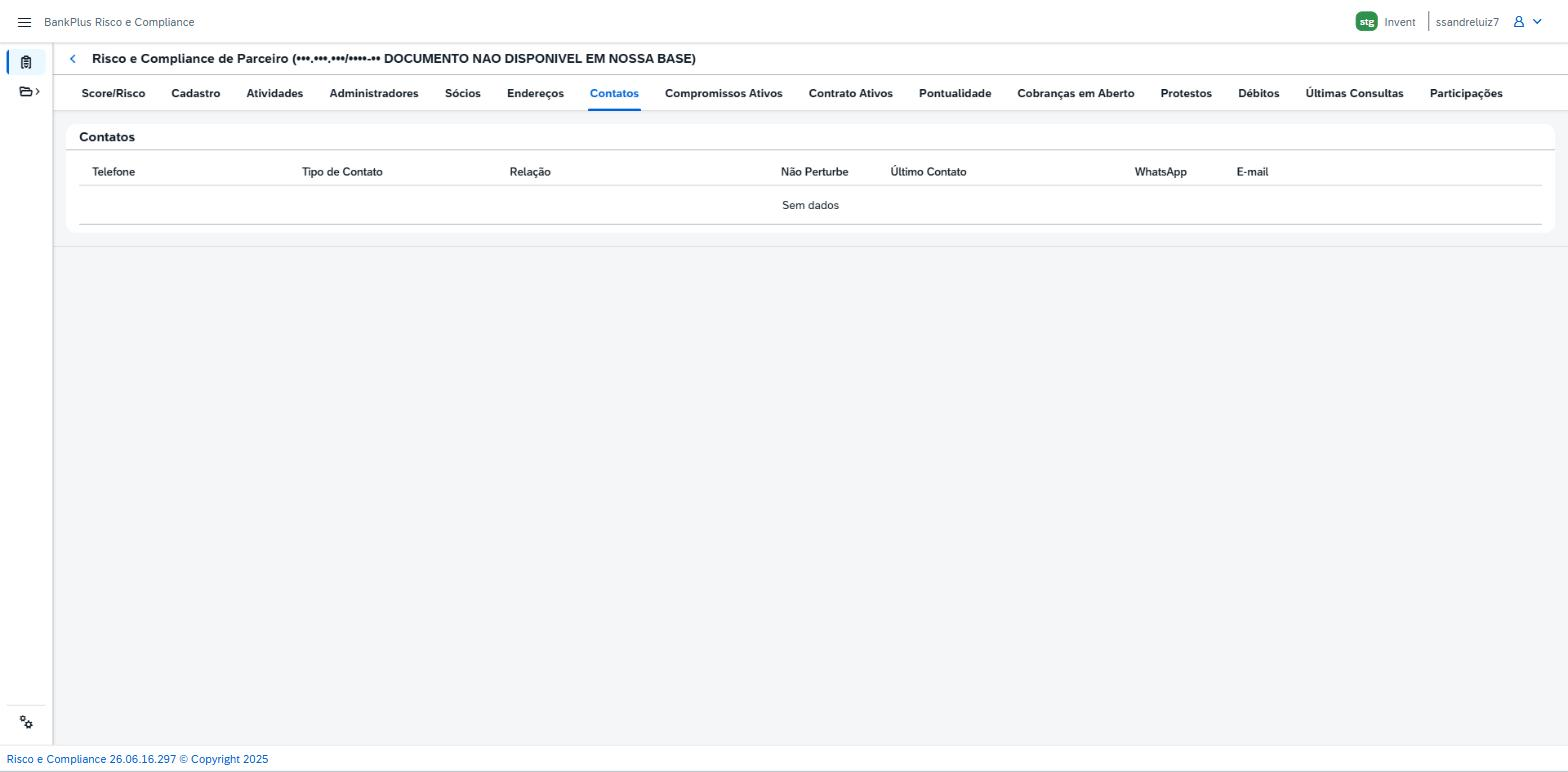This screenshot has height=772, width=1568.
Task: Click the Tipo de Contato column header
Action: click(342, 172)
